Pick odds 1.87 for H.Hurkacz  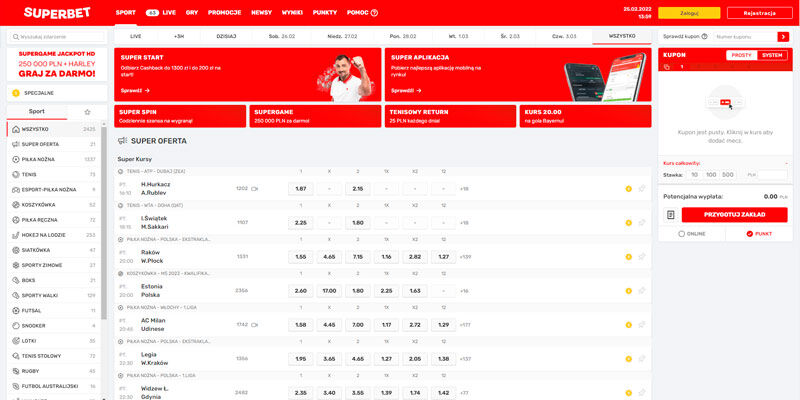click(x=301, y=189)
